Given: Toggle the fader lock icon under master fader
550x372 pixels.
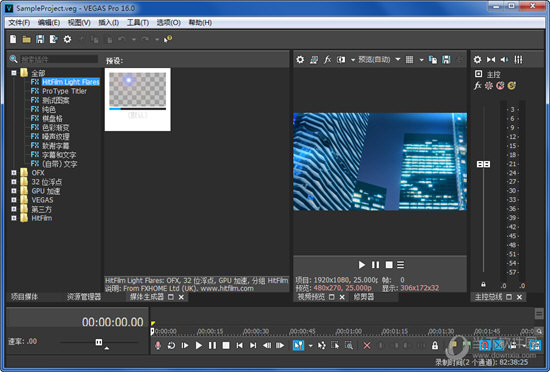Looking at the screenshot, I should [483, 284].
